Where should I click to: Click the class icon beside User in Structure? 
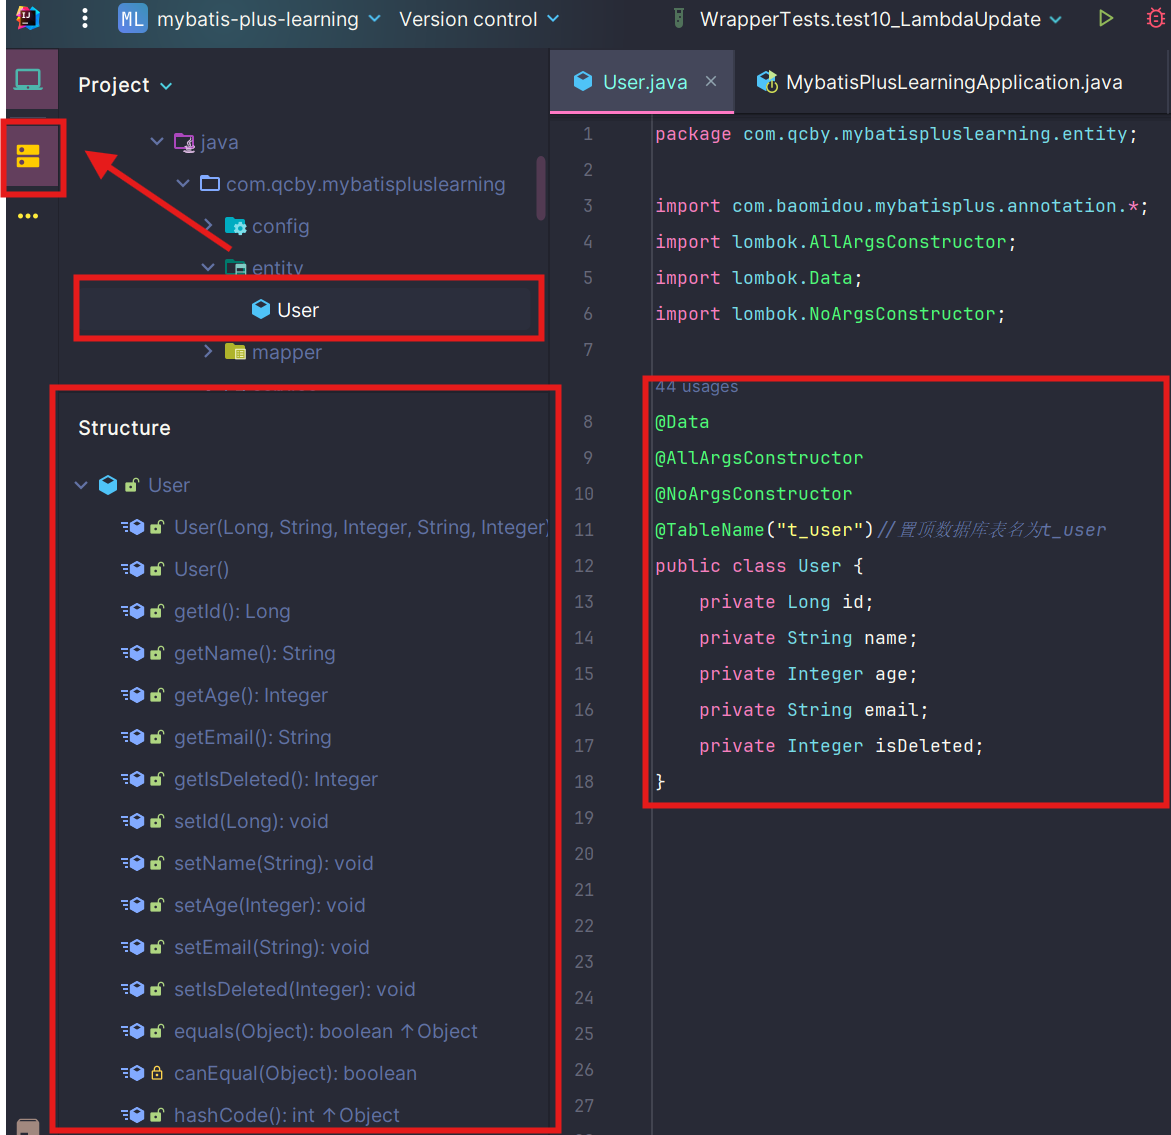click(x=108, y=485)
